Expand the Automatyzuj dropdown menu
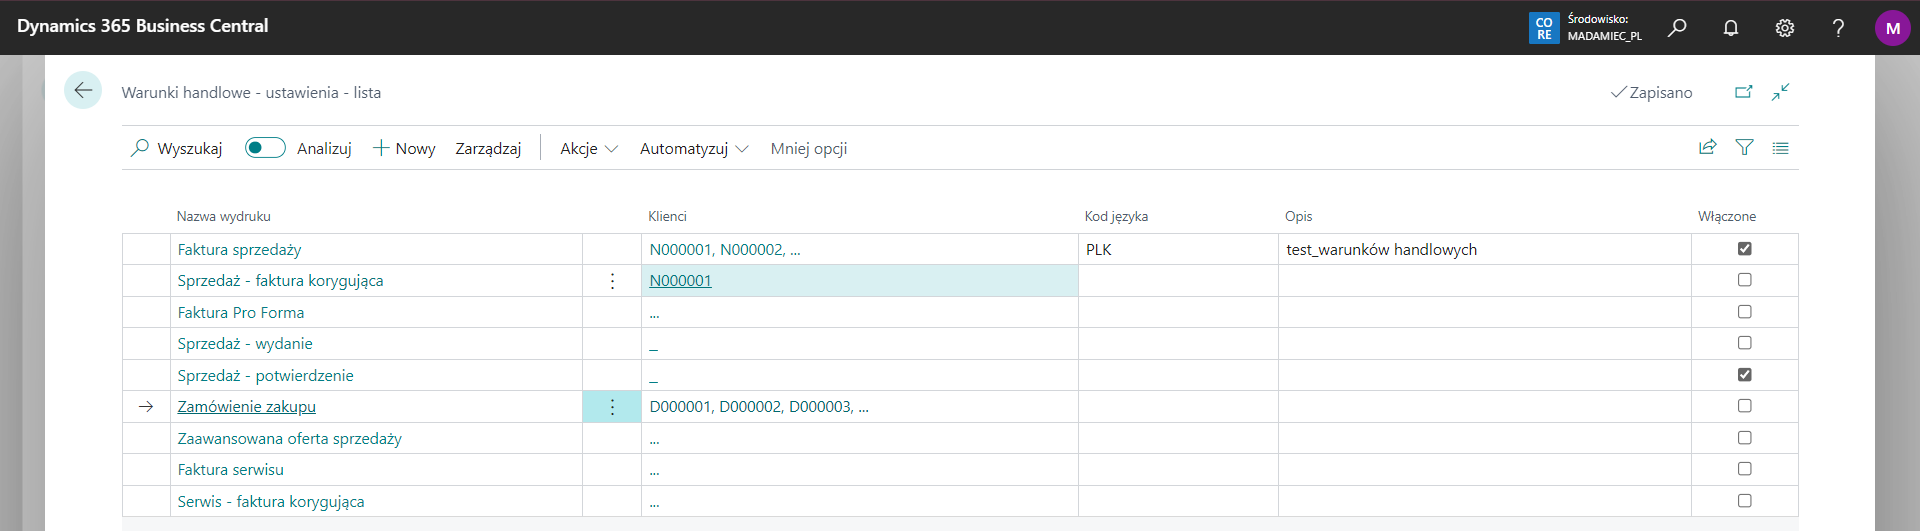Screen dimensions: 1920x531 pyautogui.click(x=694, y=149)
